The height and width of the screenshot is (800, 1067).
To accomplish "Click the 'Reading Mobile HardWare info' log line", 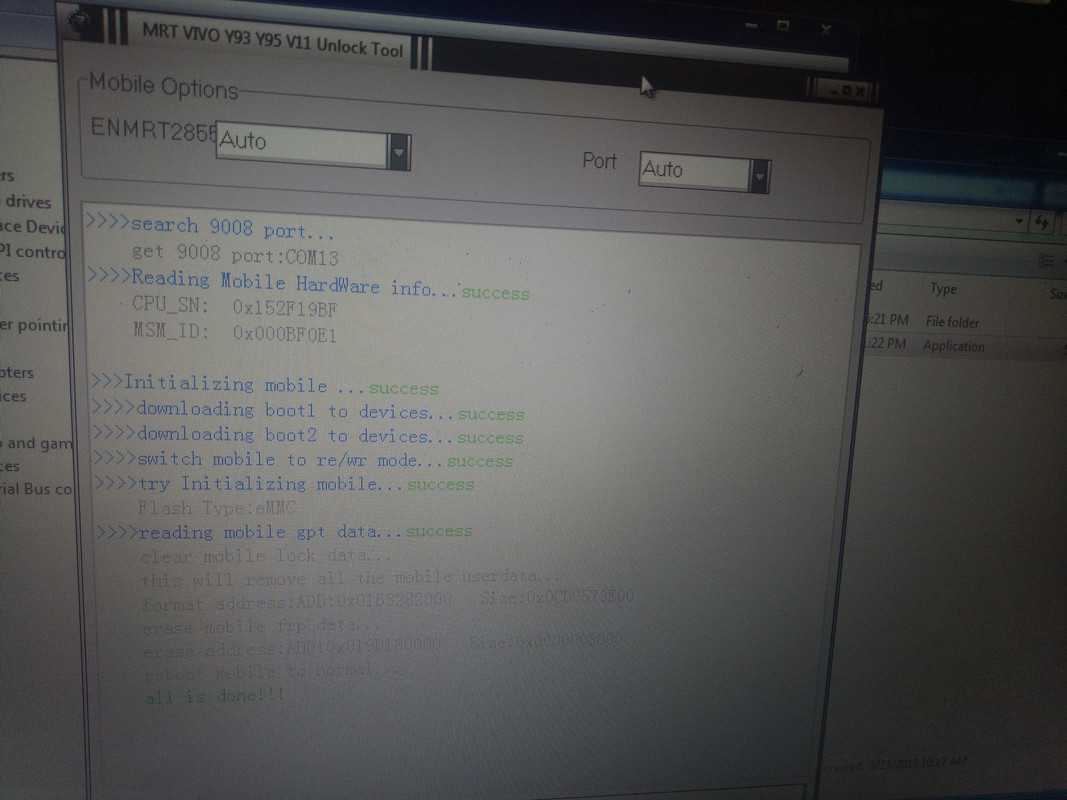I will coord(308,284).
